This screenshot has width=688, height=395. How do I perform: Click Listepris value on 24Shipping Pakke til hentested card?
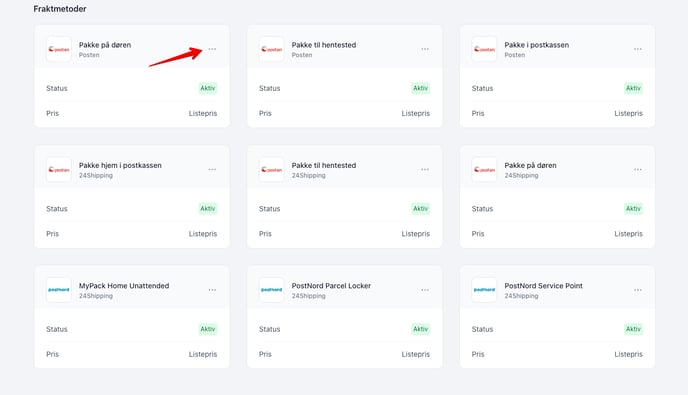click(x=416, y=234)
